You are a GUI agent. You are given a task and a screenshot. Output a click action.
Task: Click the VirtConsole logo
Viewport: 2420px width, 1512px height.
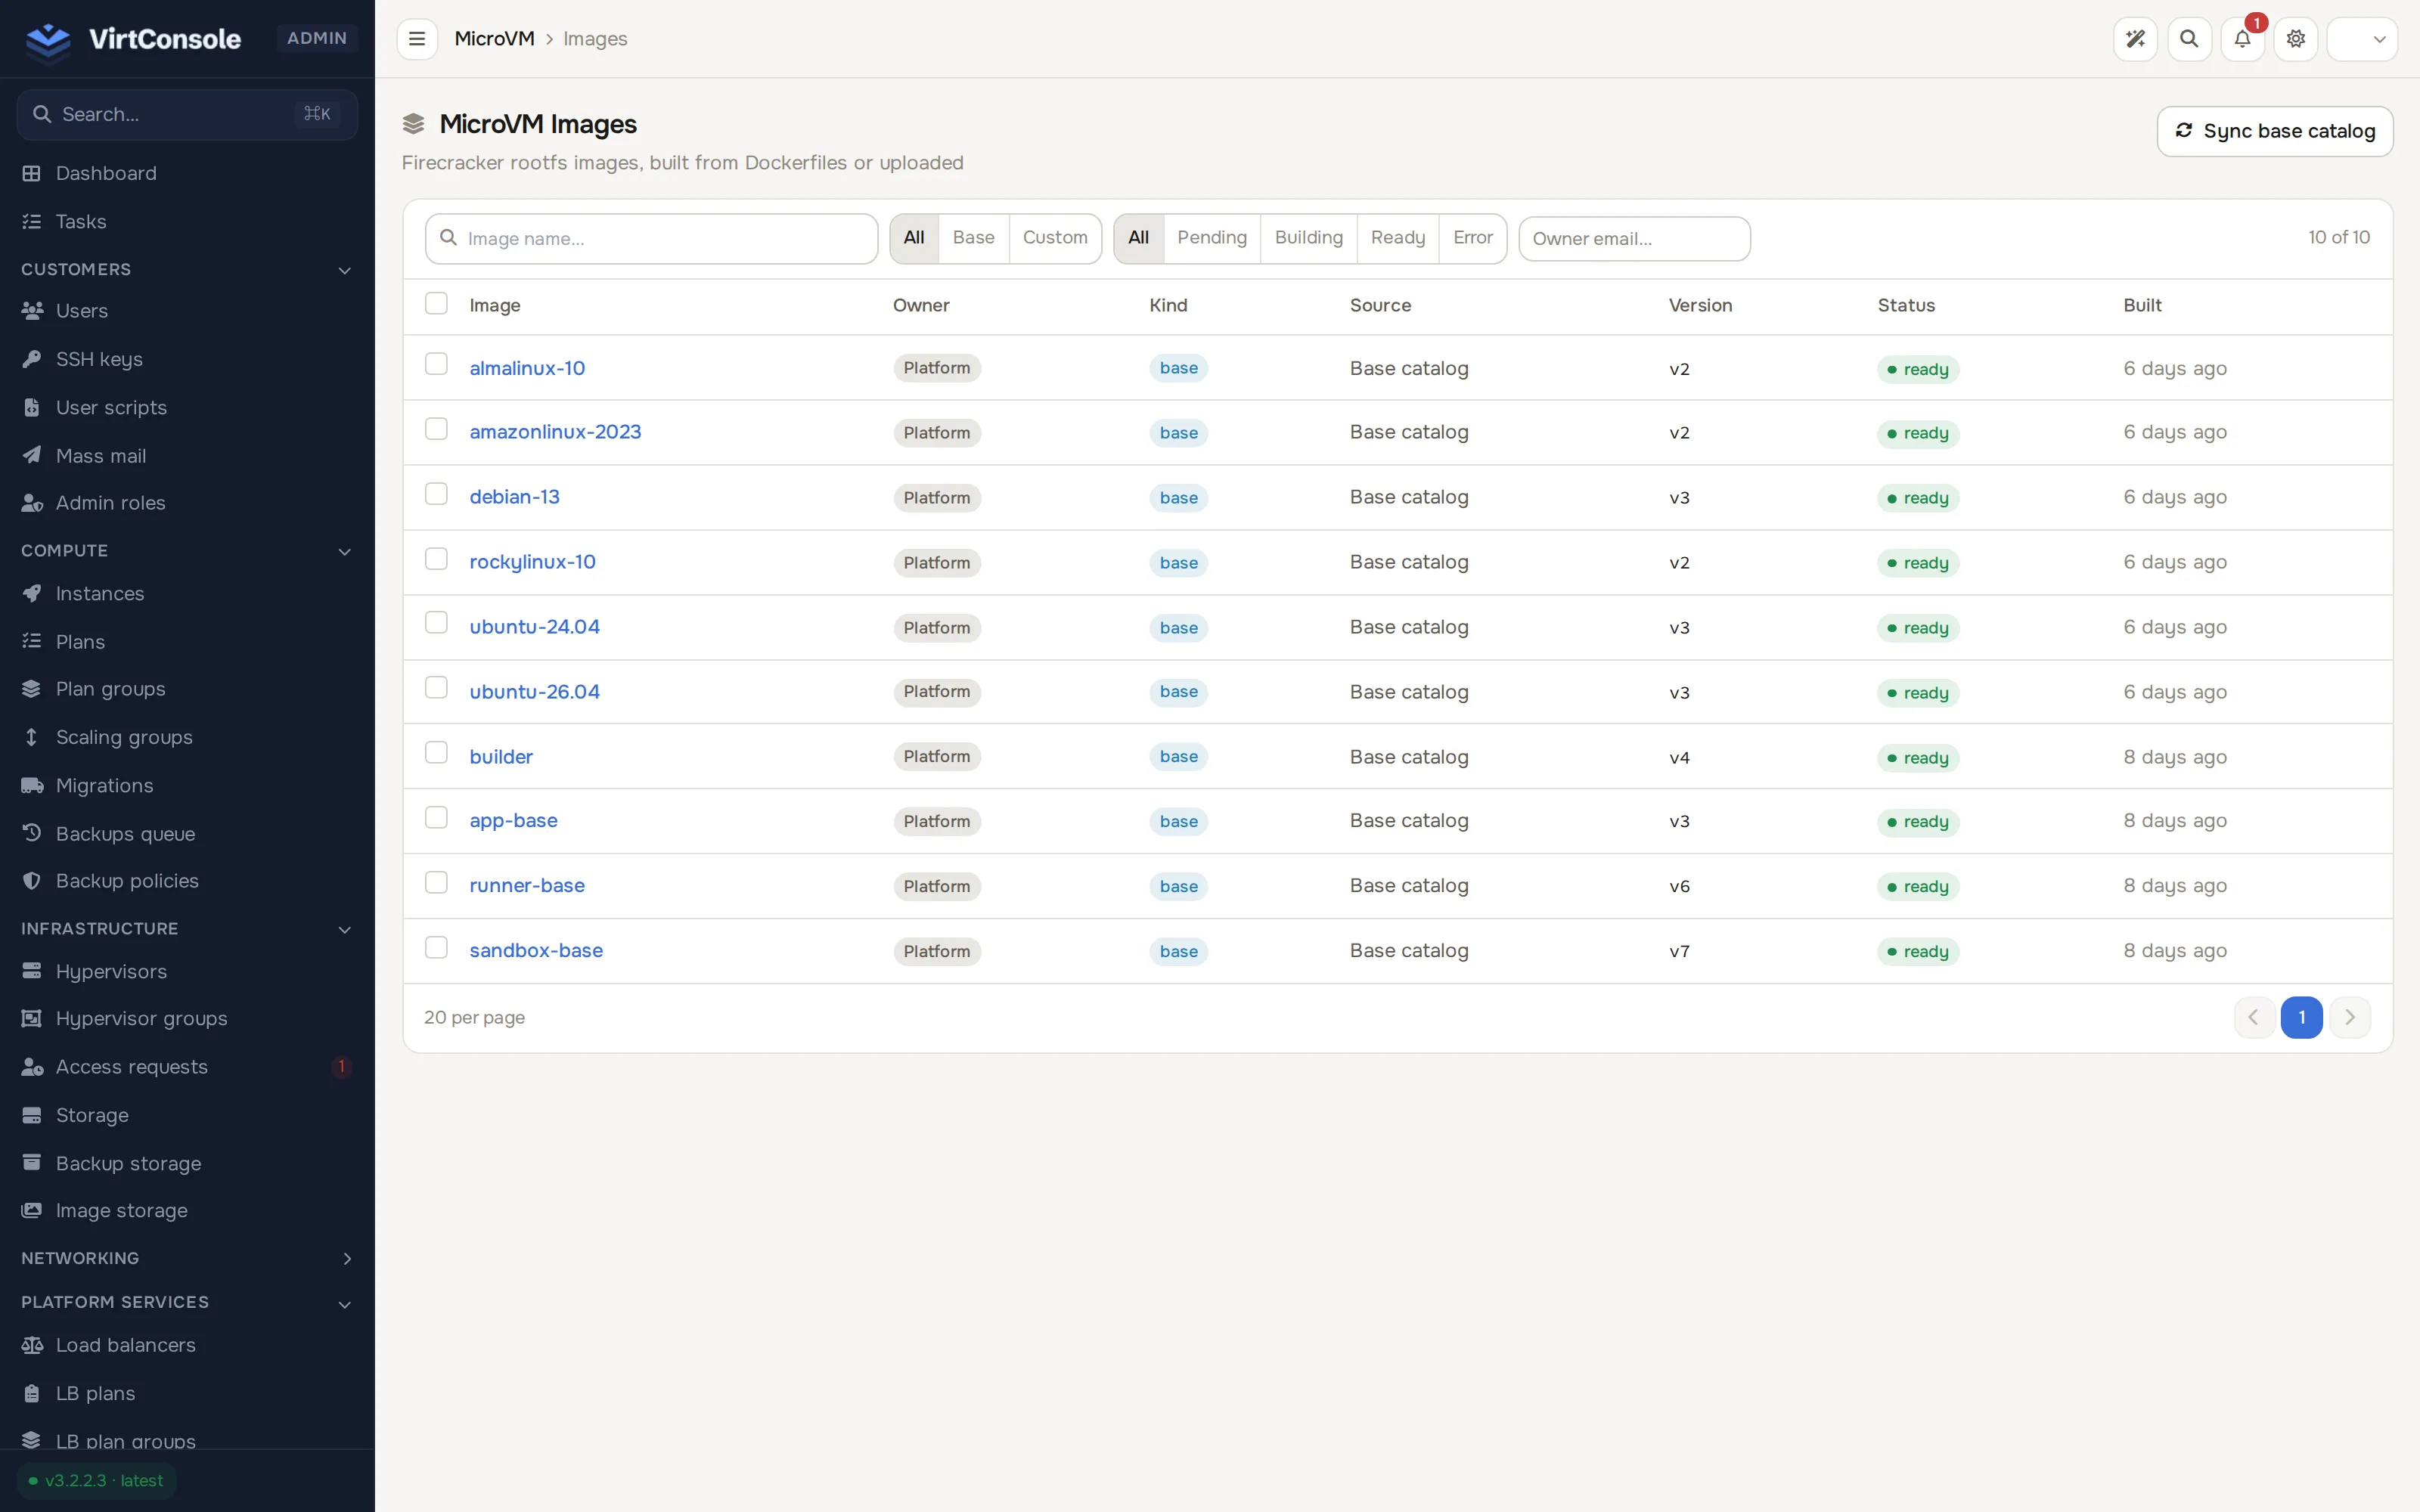pos(133,39)
